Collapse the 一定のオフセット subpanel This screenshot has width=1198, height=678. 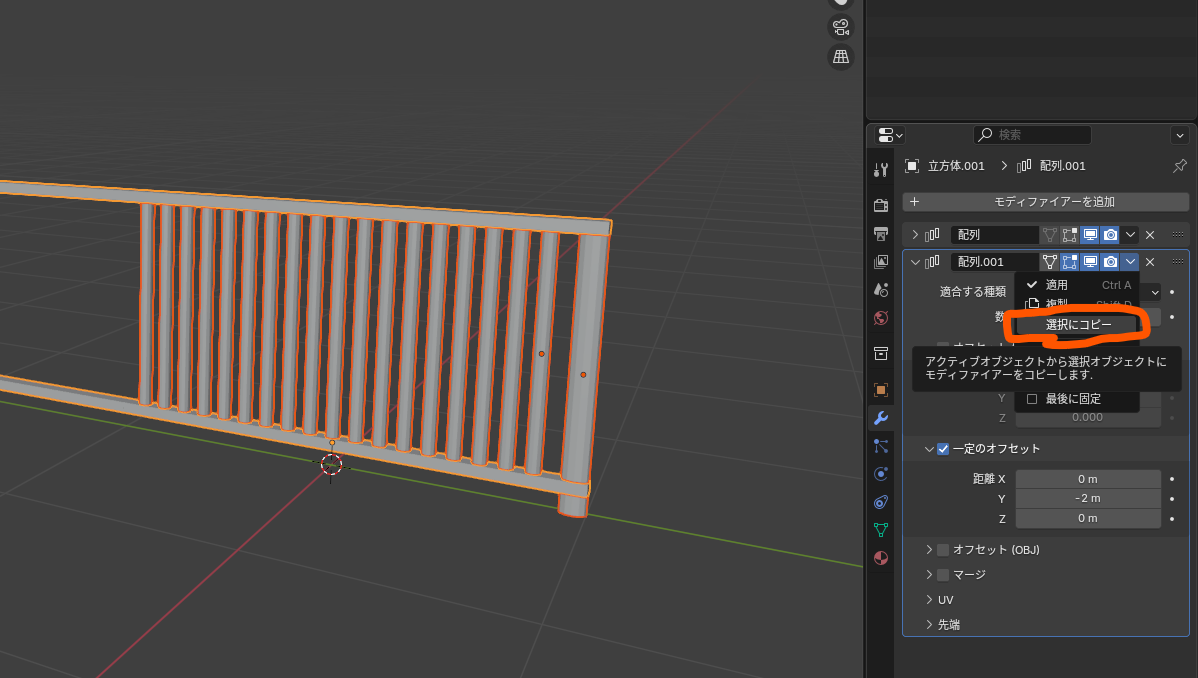(929, 449)
